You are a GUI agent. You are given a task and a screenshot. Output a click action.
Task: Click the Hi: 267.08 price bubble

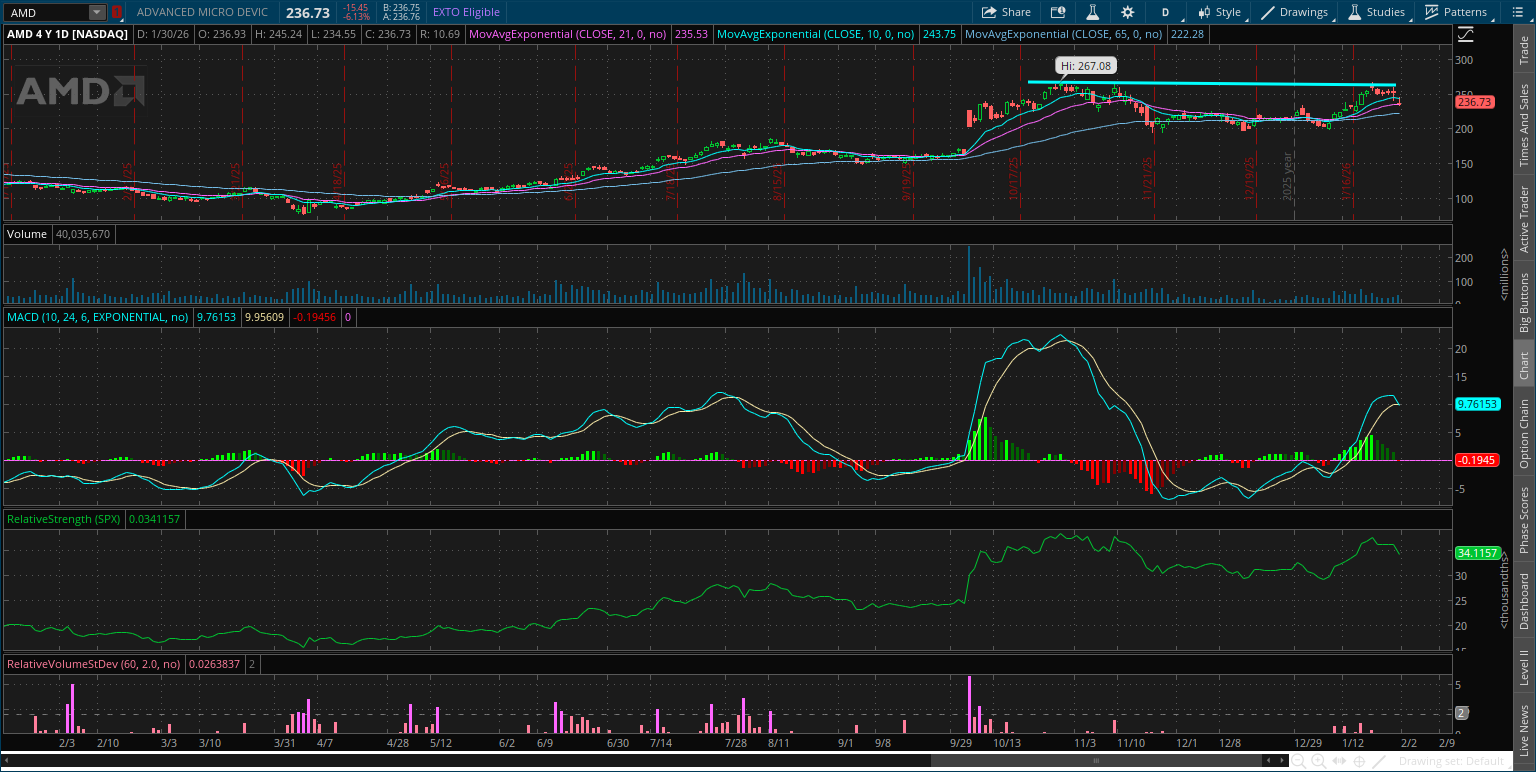tap(1086, 66)
